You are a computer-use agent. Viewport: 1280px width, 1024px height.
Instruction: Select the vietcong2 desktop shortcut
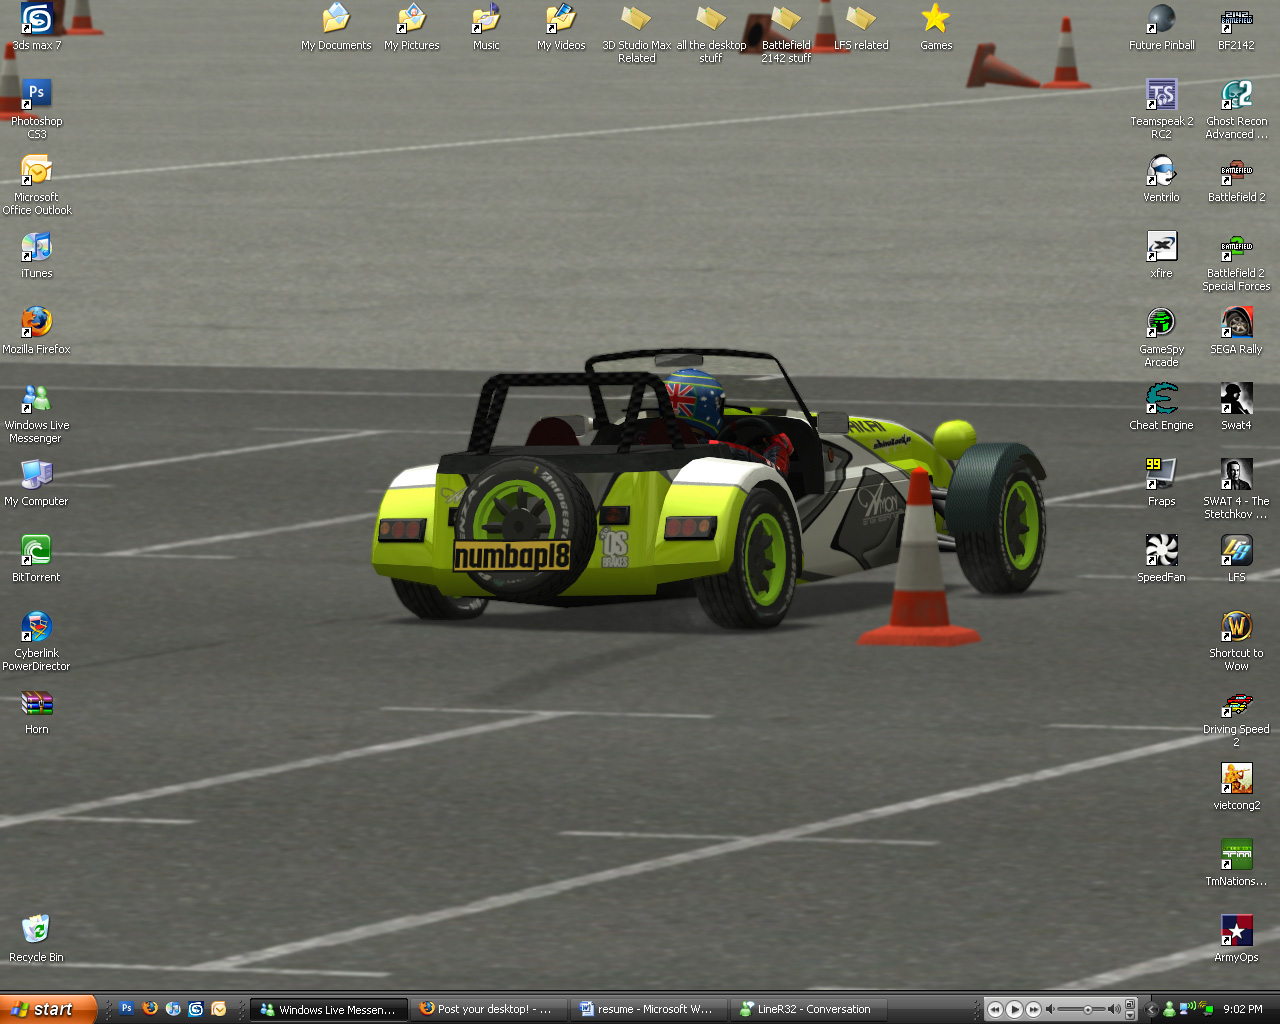[x=1237, y=787]
